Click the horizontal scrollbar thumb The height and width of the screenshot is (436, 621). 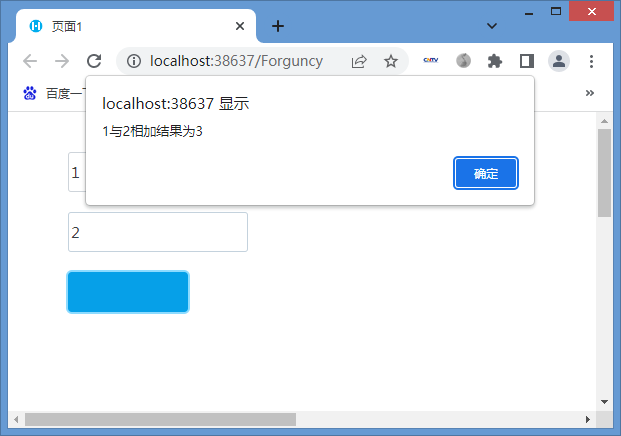(x=160, y=419)
